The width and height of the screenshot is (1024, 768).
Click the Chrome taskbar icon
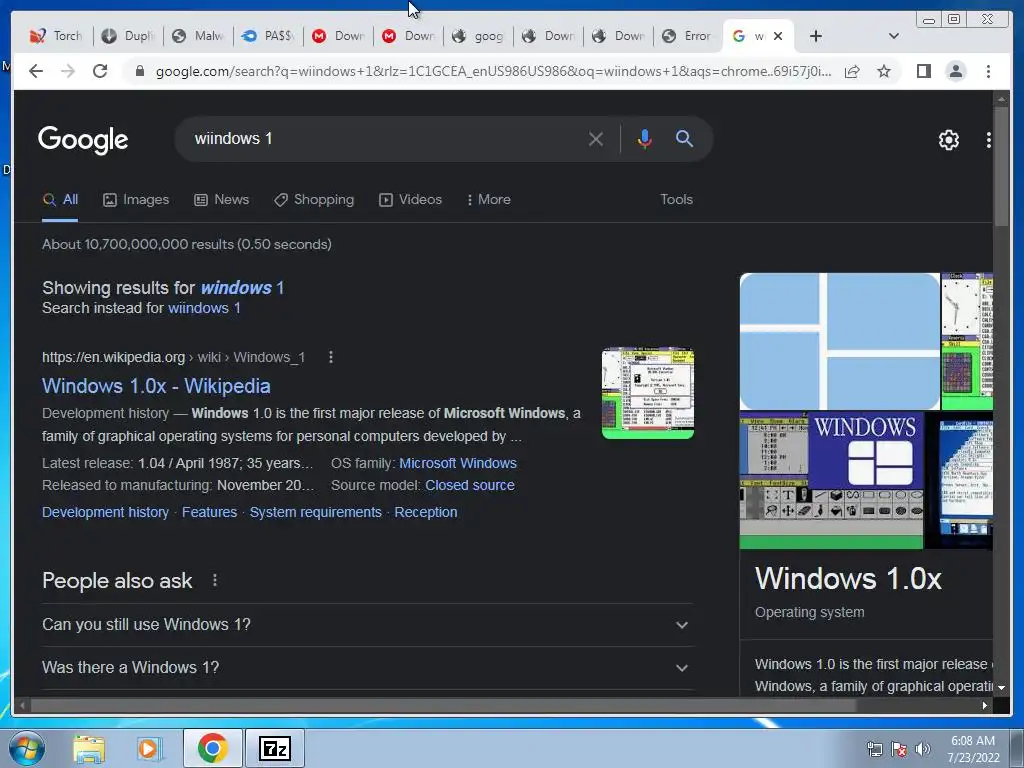coord(212,748)
